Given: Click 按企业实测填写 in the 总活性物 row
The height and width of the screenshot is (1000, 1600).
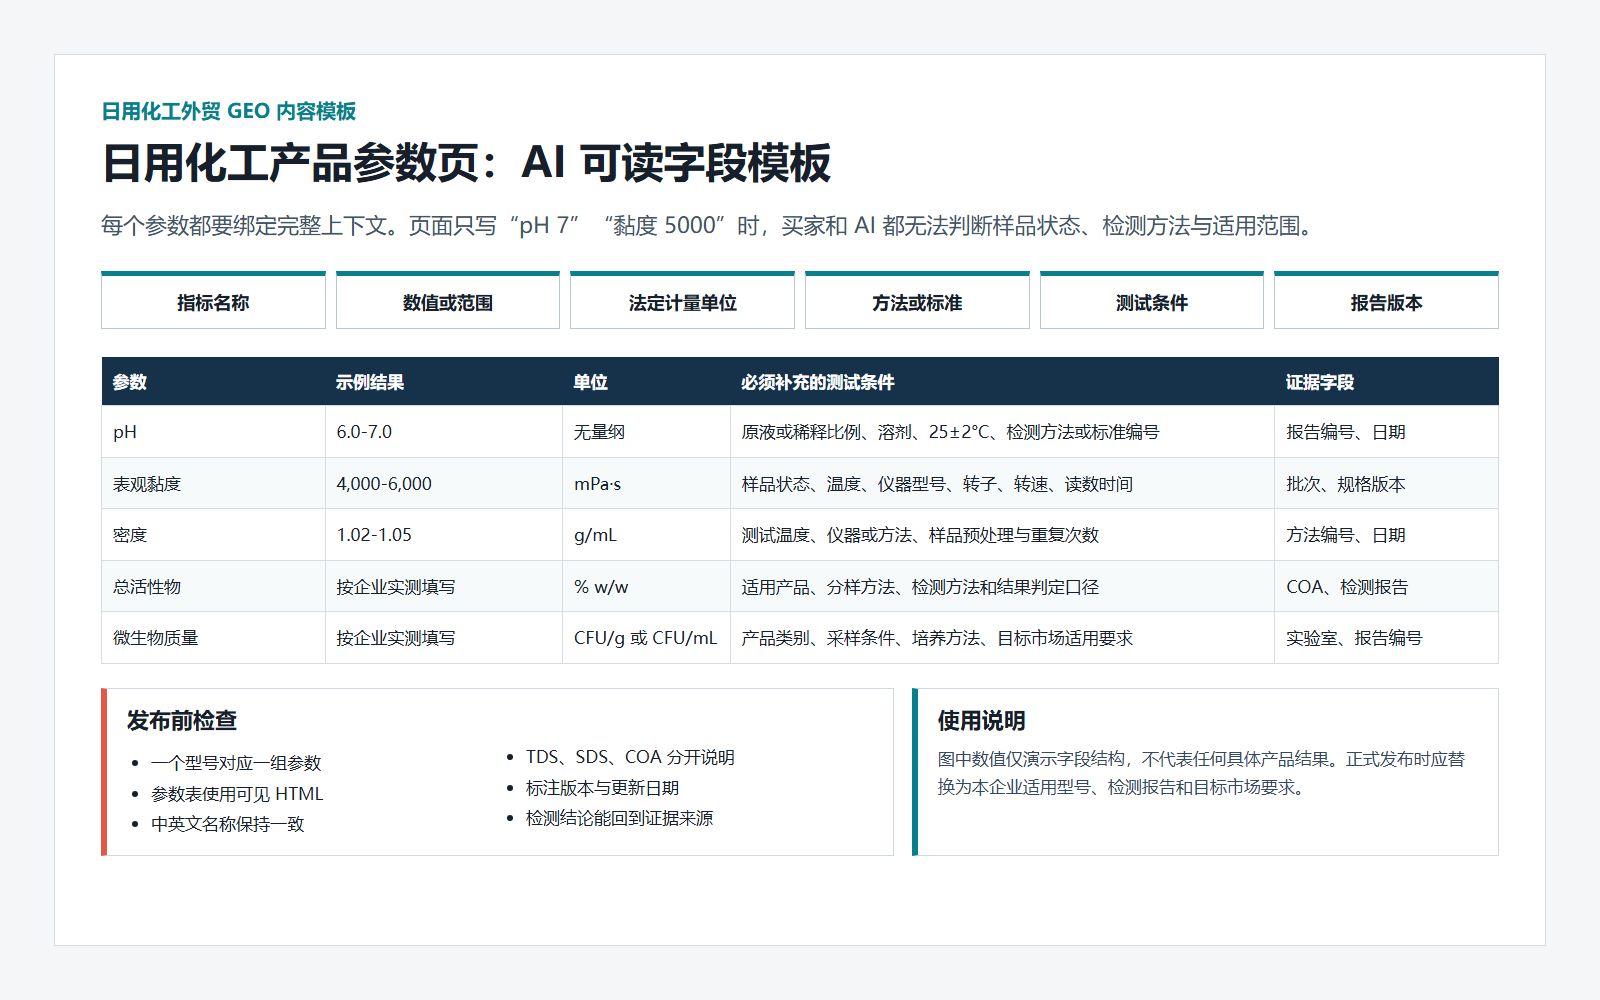Looking at the screenshot, I should tap(443, 587).
